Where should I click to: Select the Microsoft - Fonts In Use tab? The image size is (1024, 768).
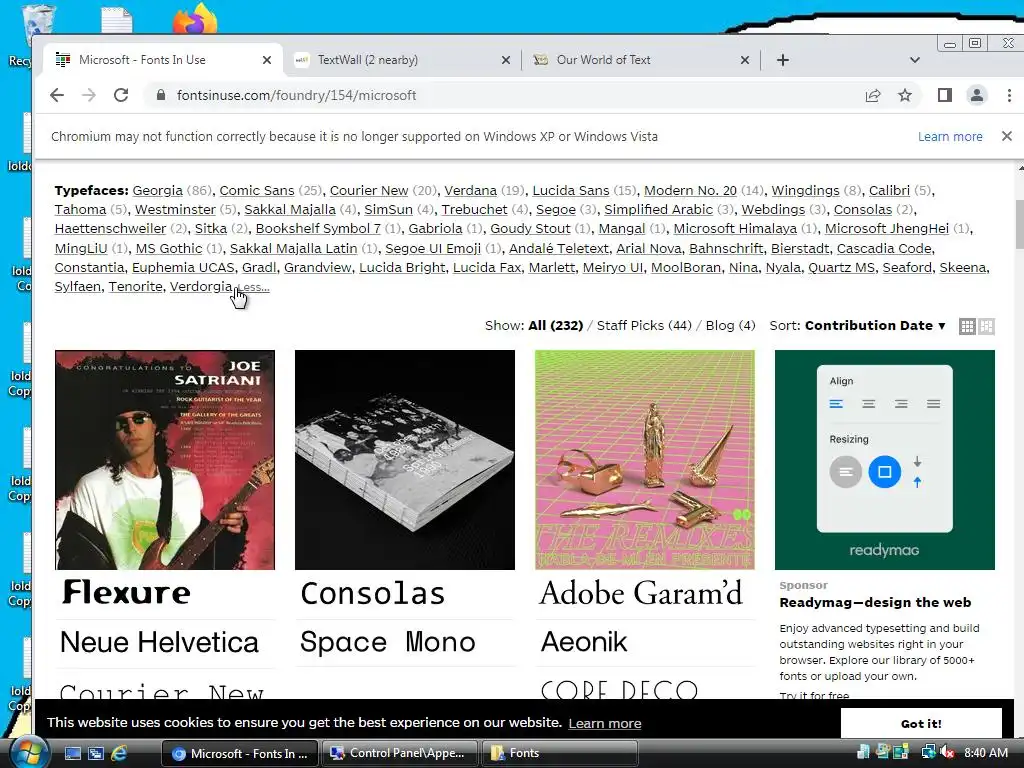(163, 60)
